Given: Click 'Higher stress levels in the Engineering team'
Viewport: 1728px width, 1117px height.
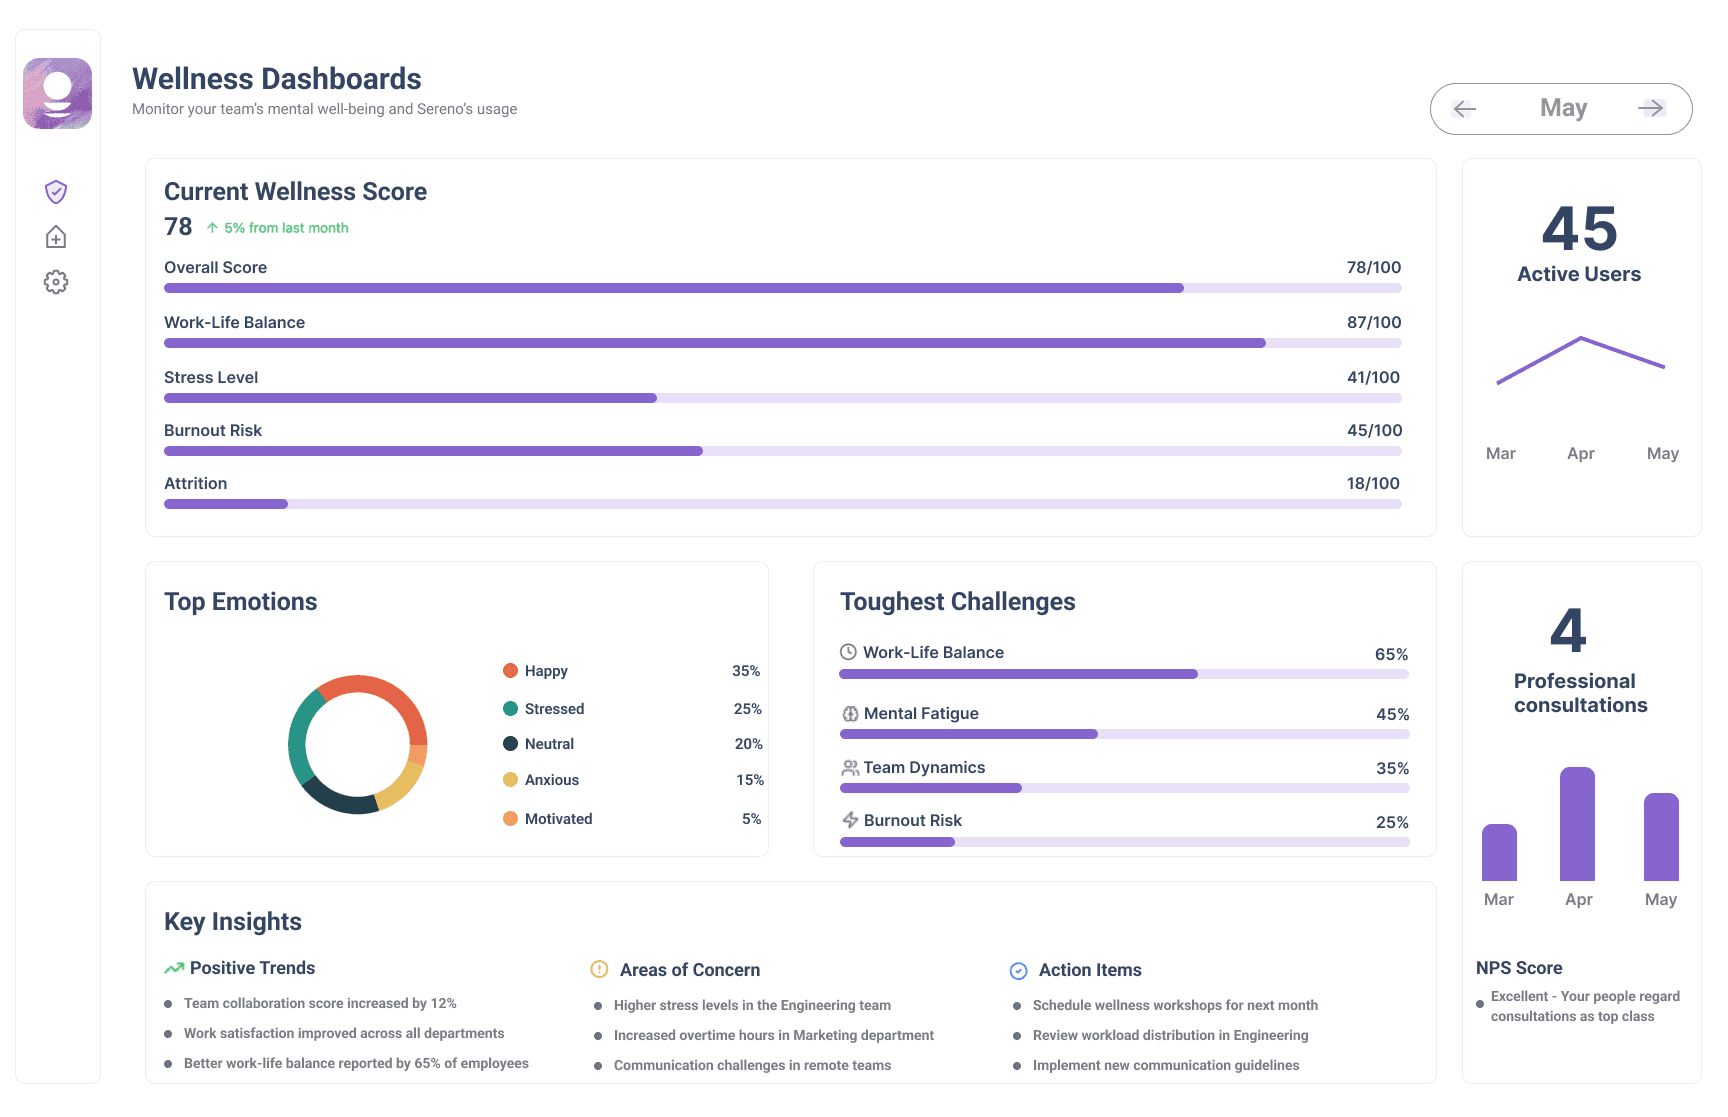Looking at the screenshot, I should 752,1005.
